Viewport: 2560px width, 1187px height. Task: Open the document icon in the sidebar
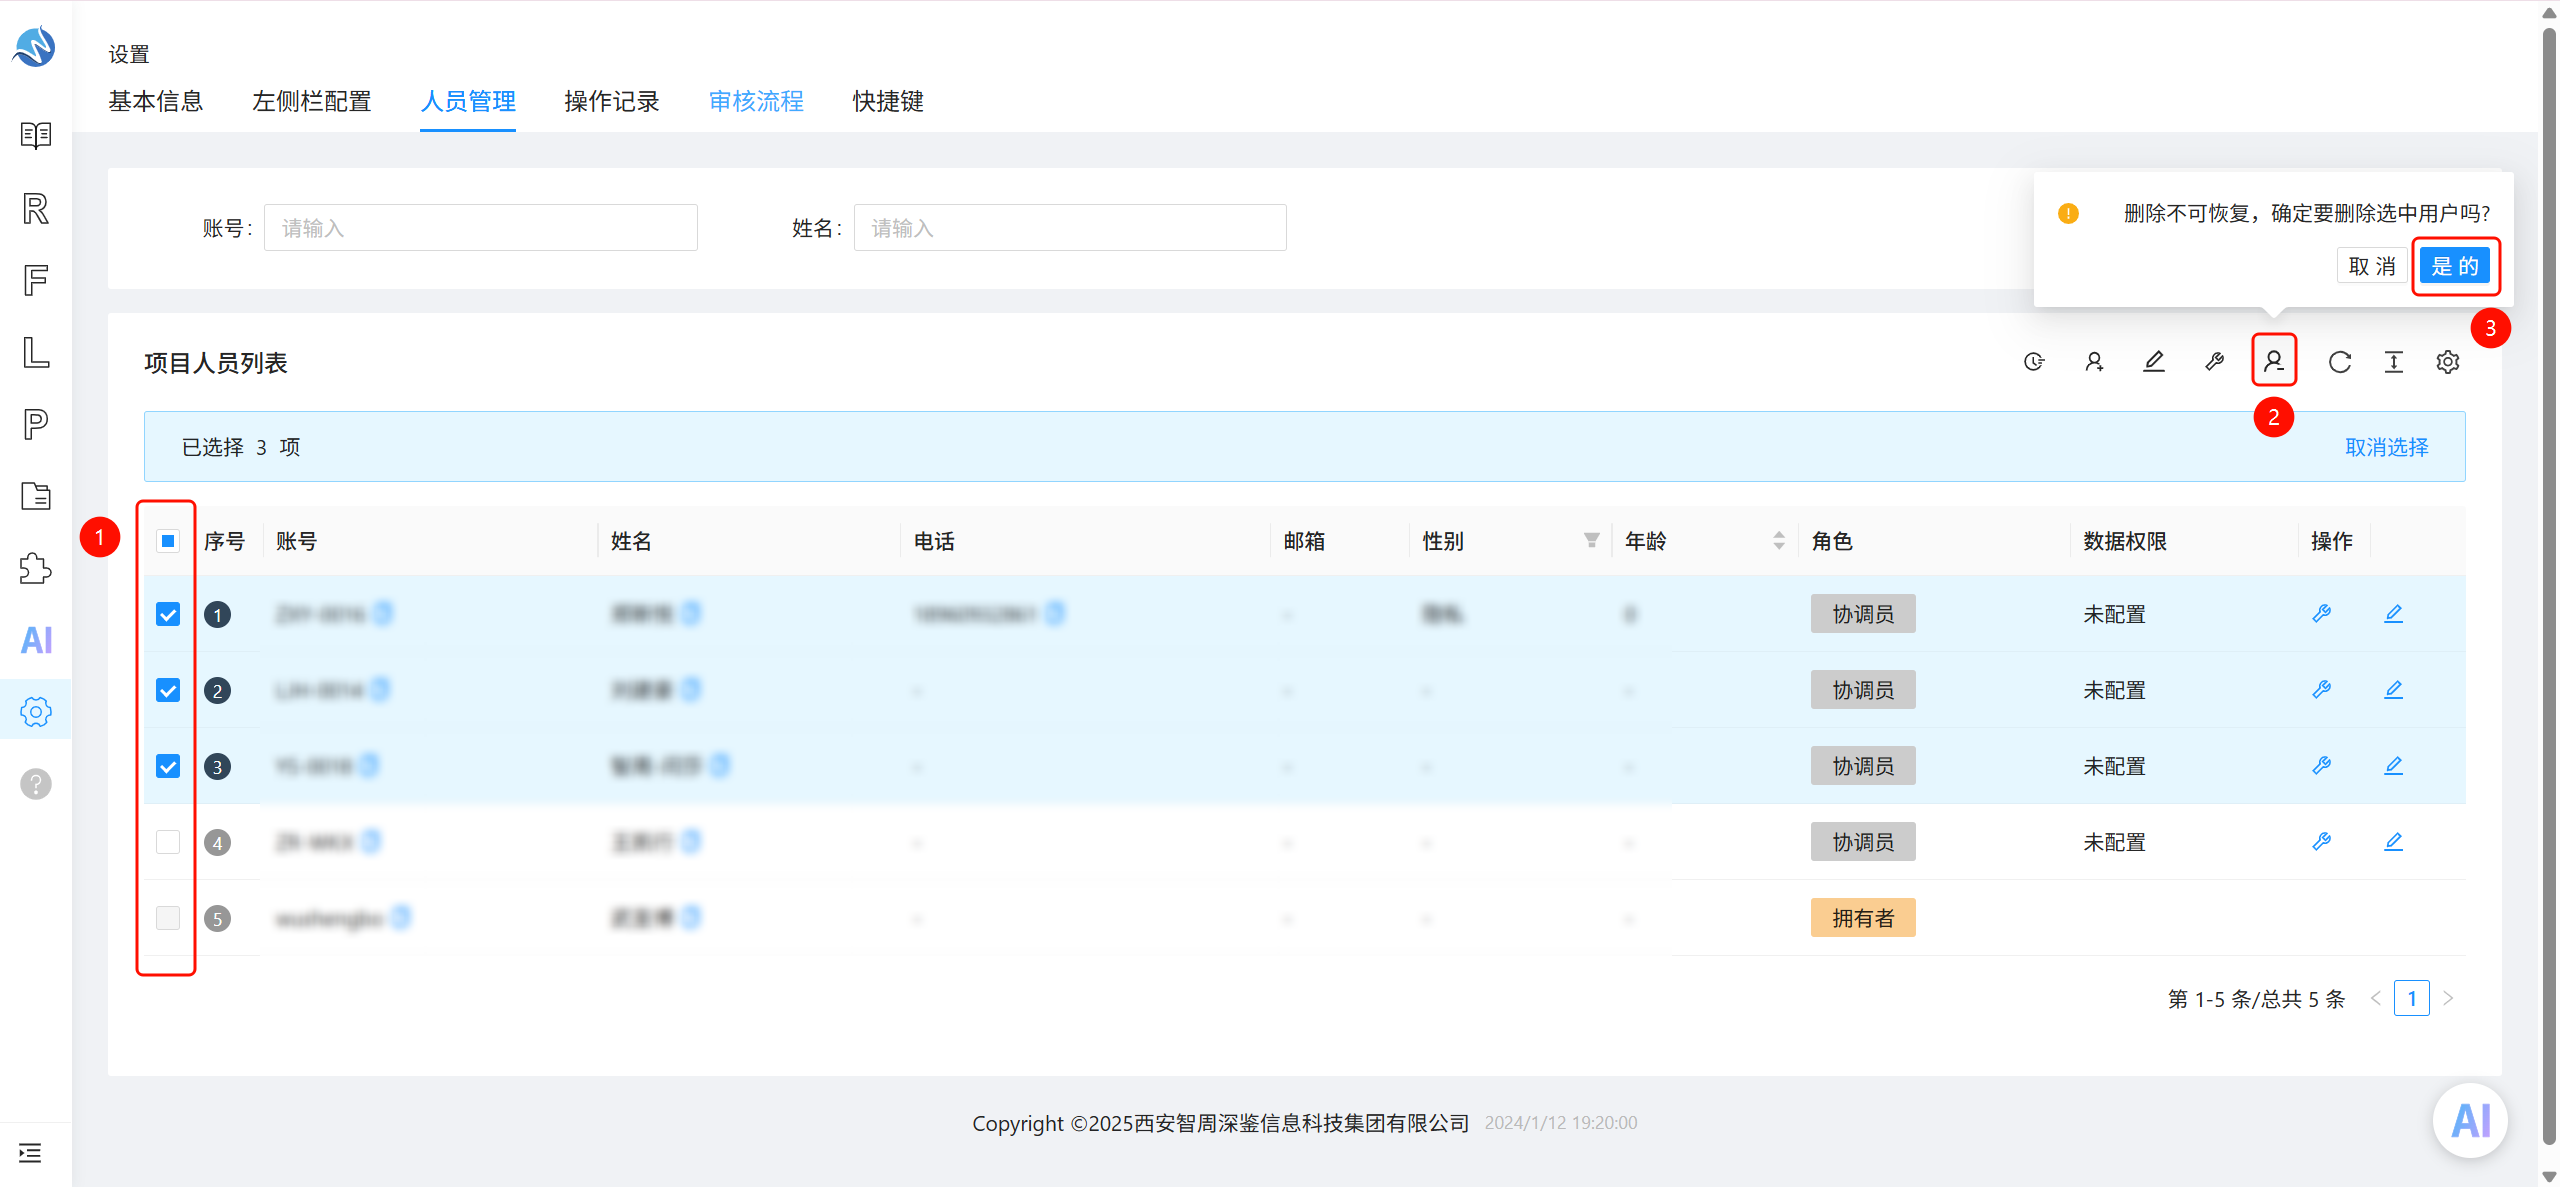tap(36, 496)
